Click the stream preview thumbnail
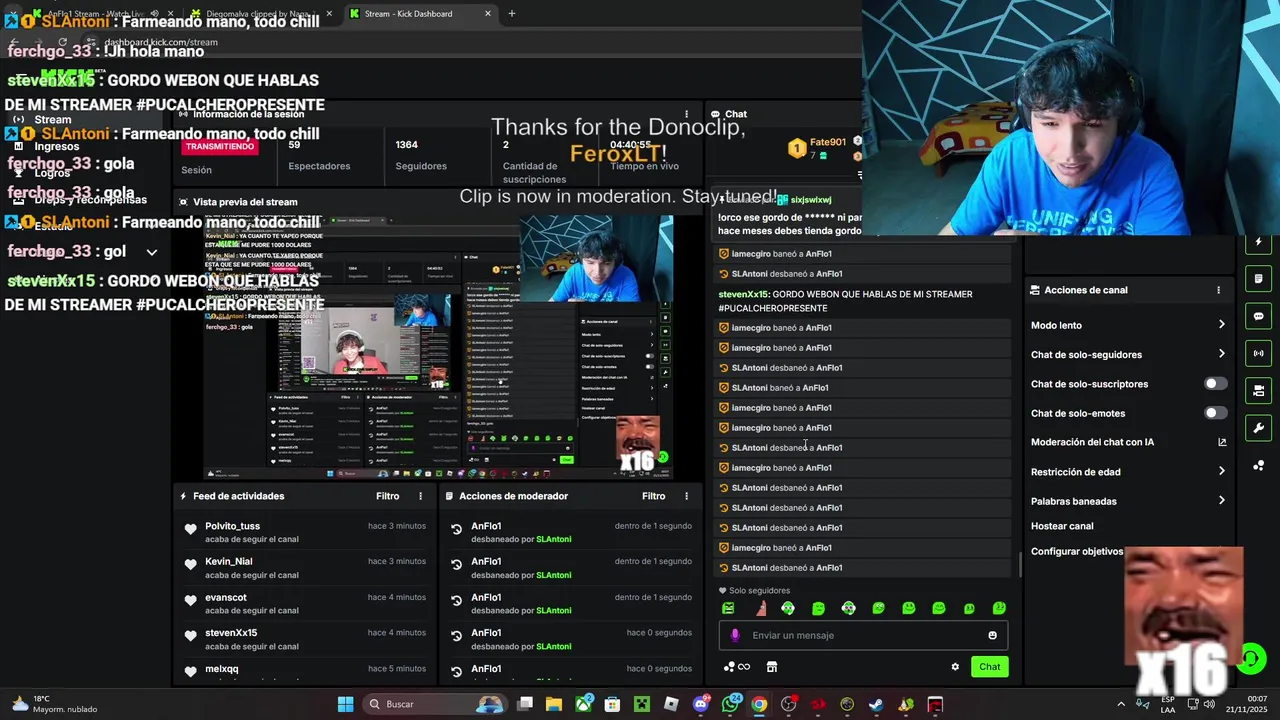Image resolution: width=1280 pixels, height=720 pixels. (437, 346)
